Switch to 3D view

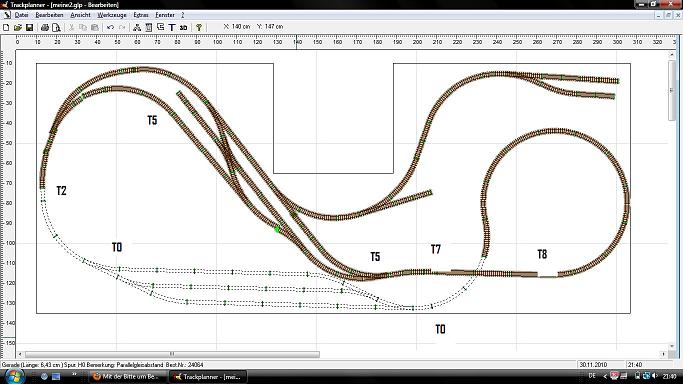(x=183, y=27)
